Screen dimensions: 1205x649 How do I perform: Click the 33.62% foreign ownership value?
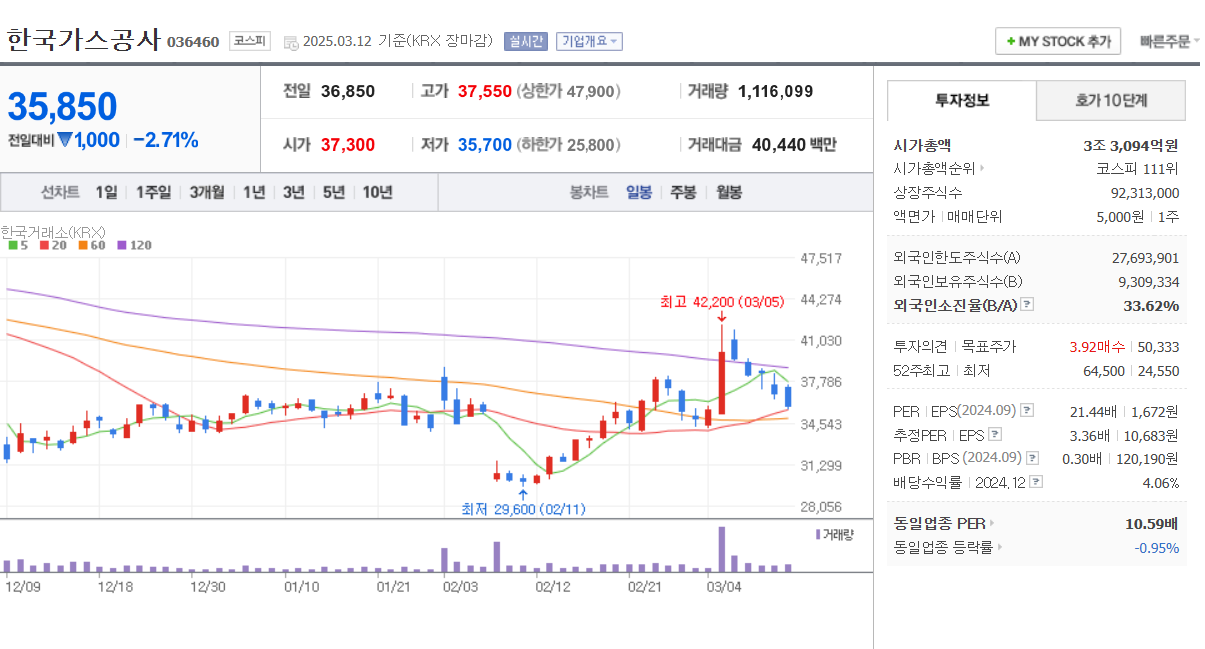[x=1151, y=305]
